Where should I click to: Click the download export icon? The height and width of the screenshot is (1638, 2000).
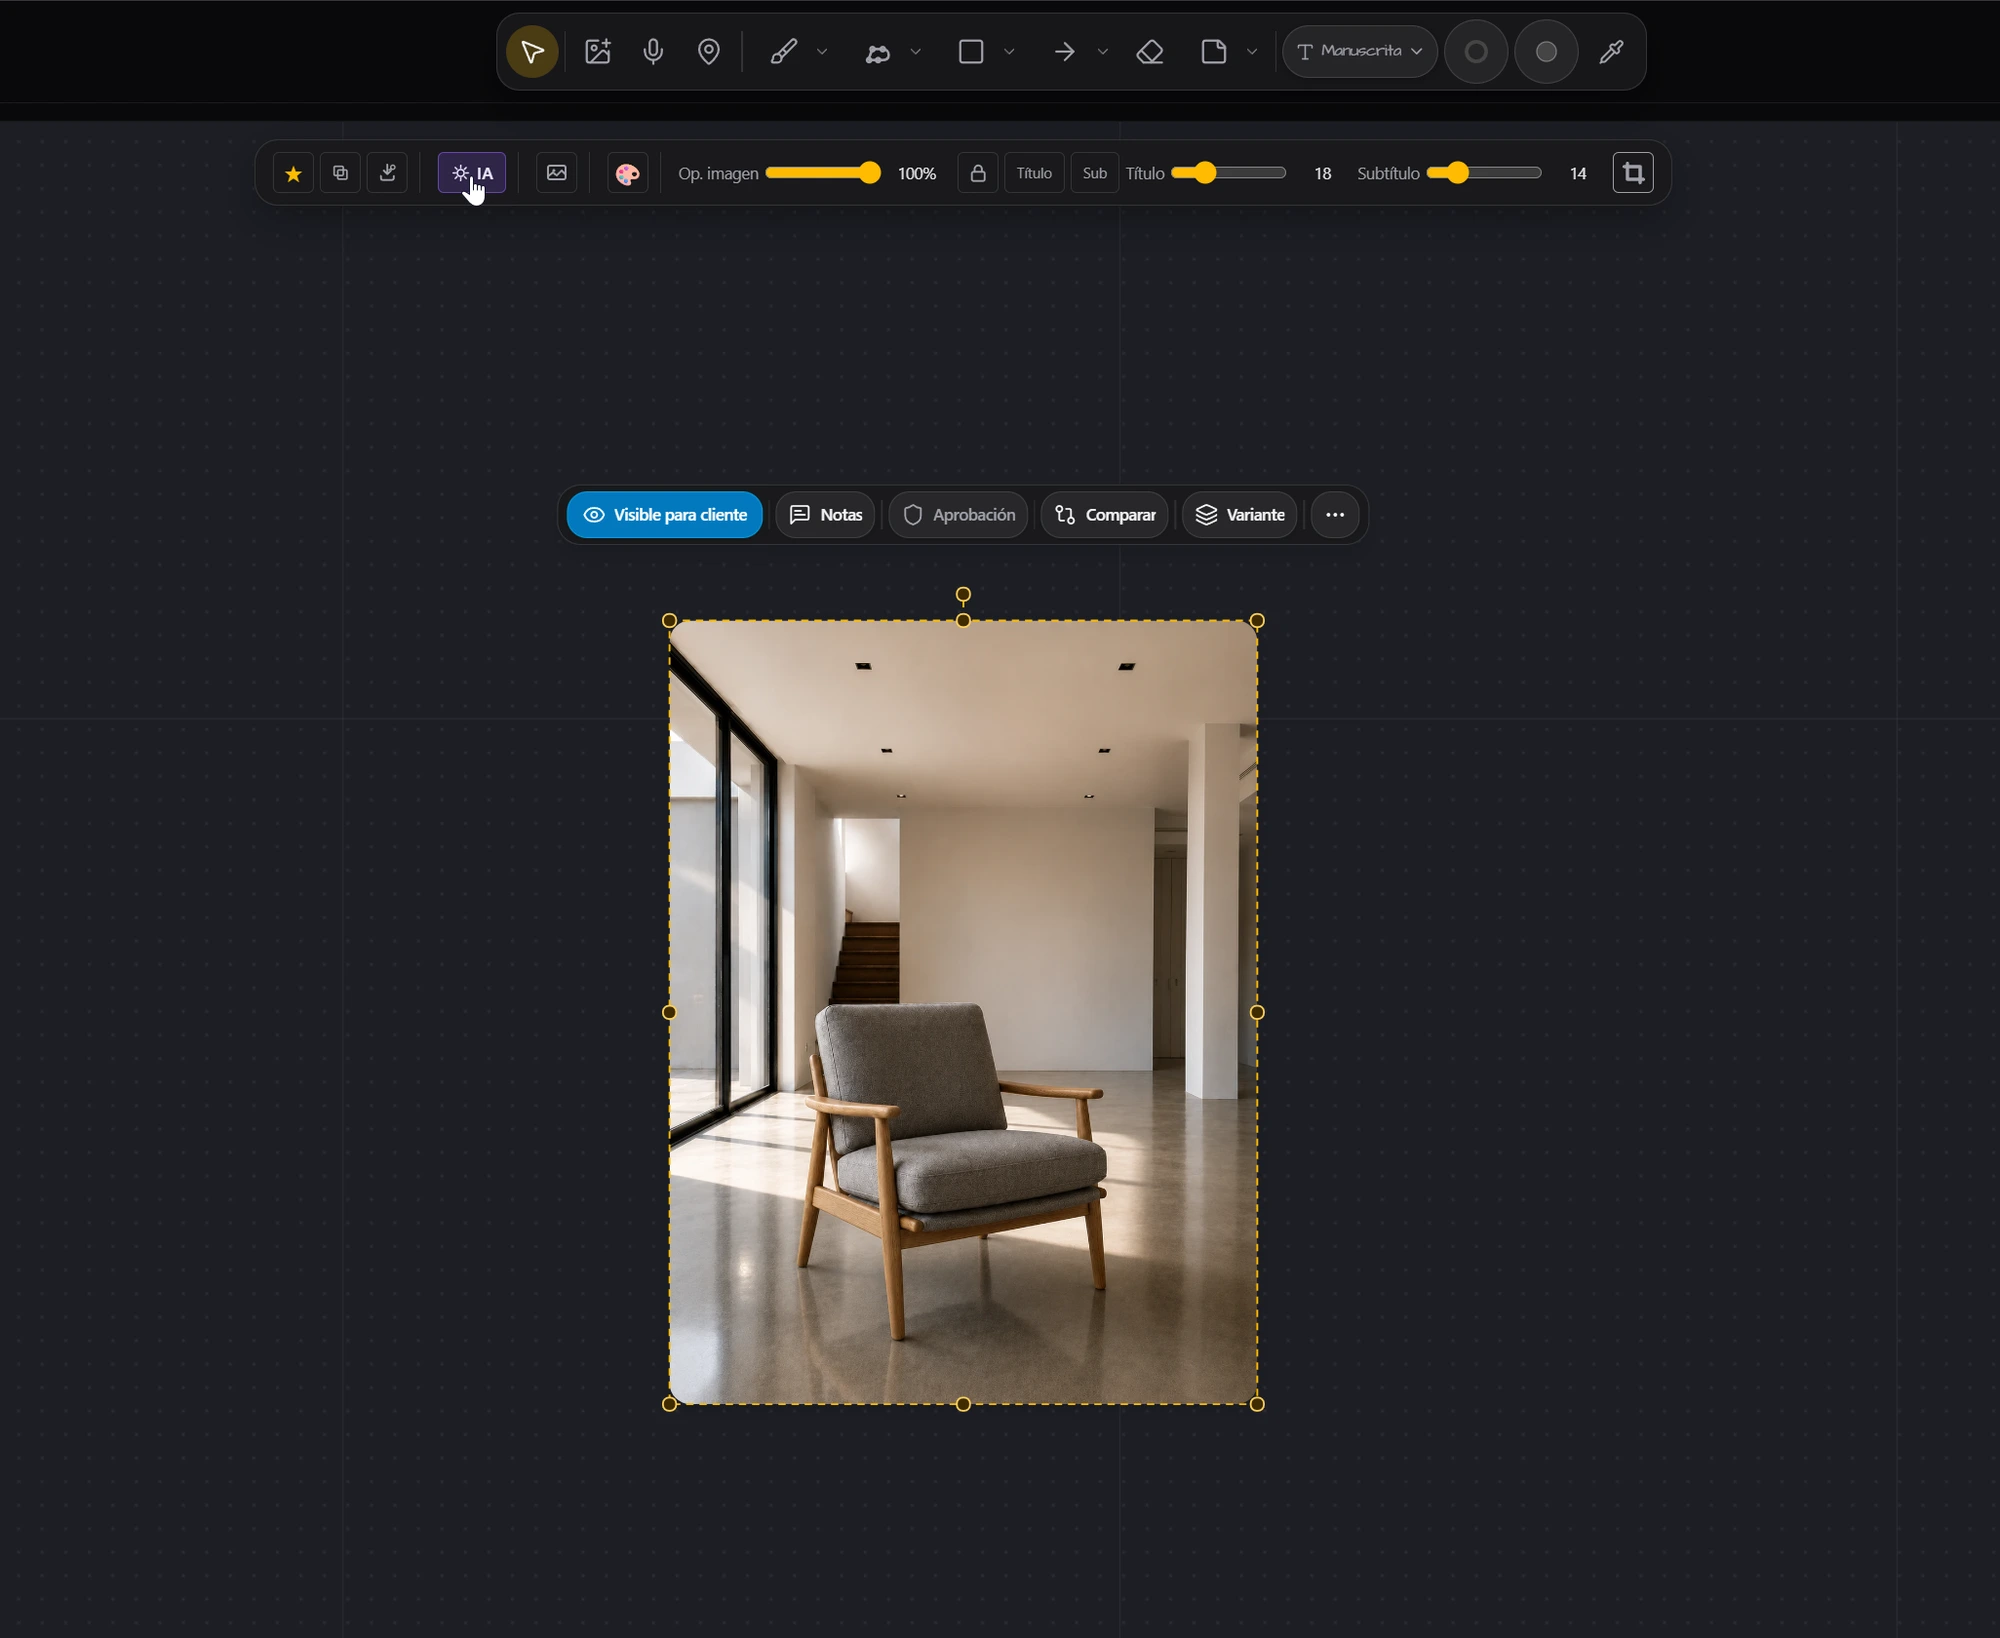pyautogui.click(x=387, y=173)
